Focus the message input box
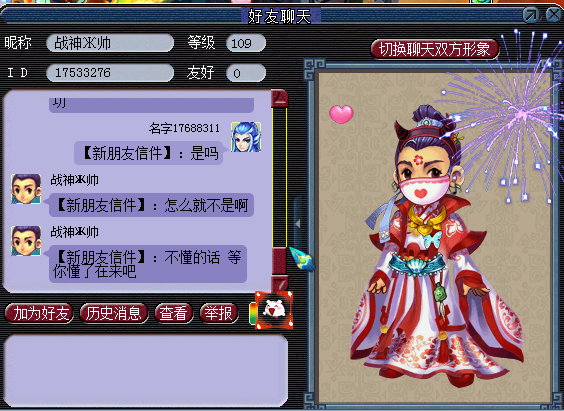Viewport: 564px width, 411px height. (x=146, y=370)
